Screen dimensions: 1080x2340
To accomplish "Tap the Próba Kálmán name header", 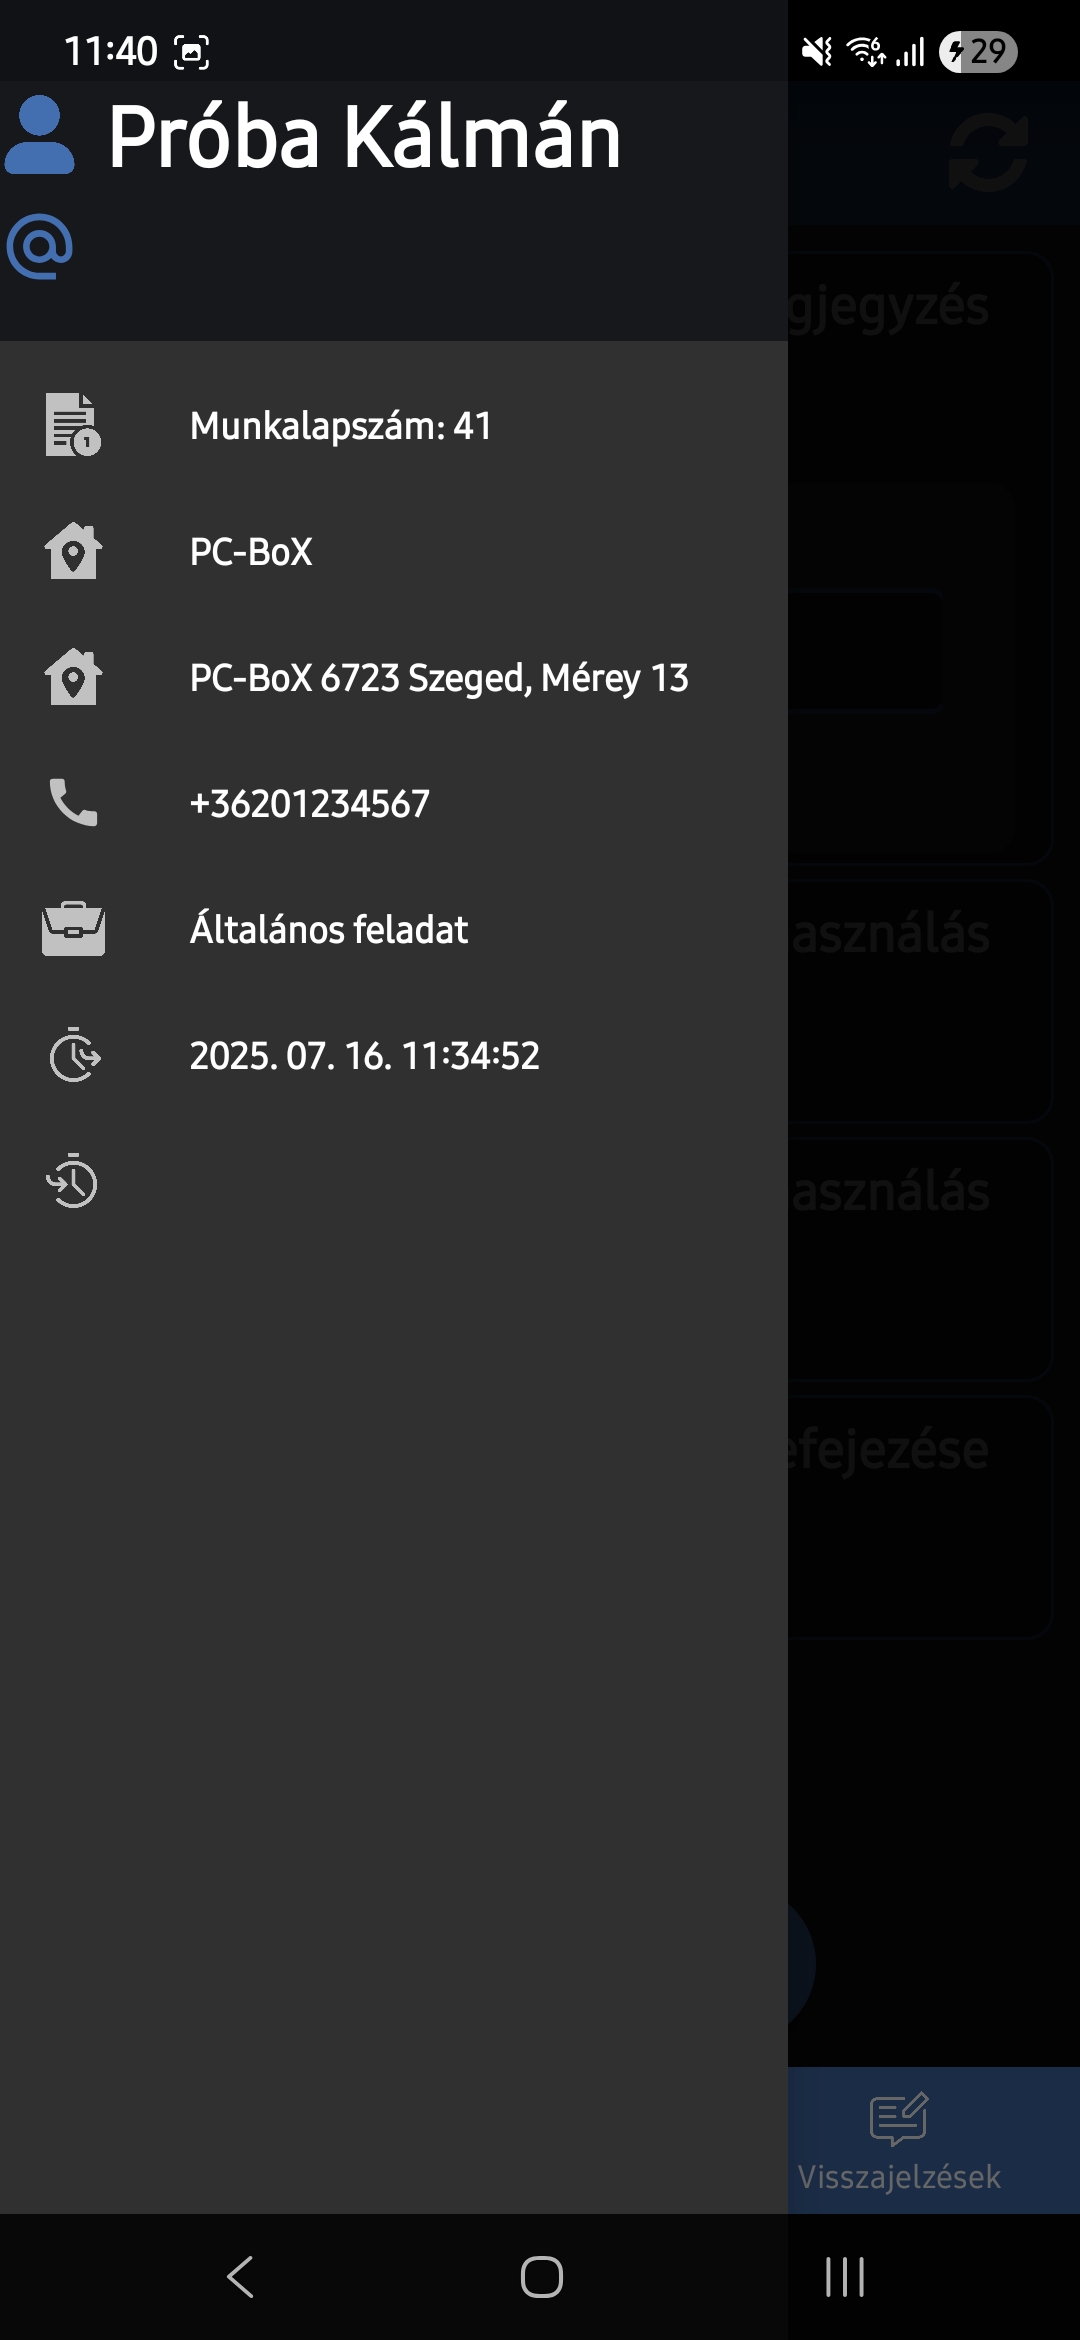I will click(365, 137).
